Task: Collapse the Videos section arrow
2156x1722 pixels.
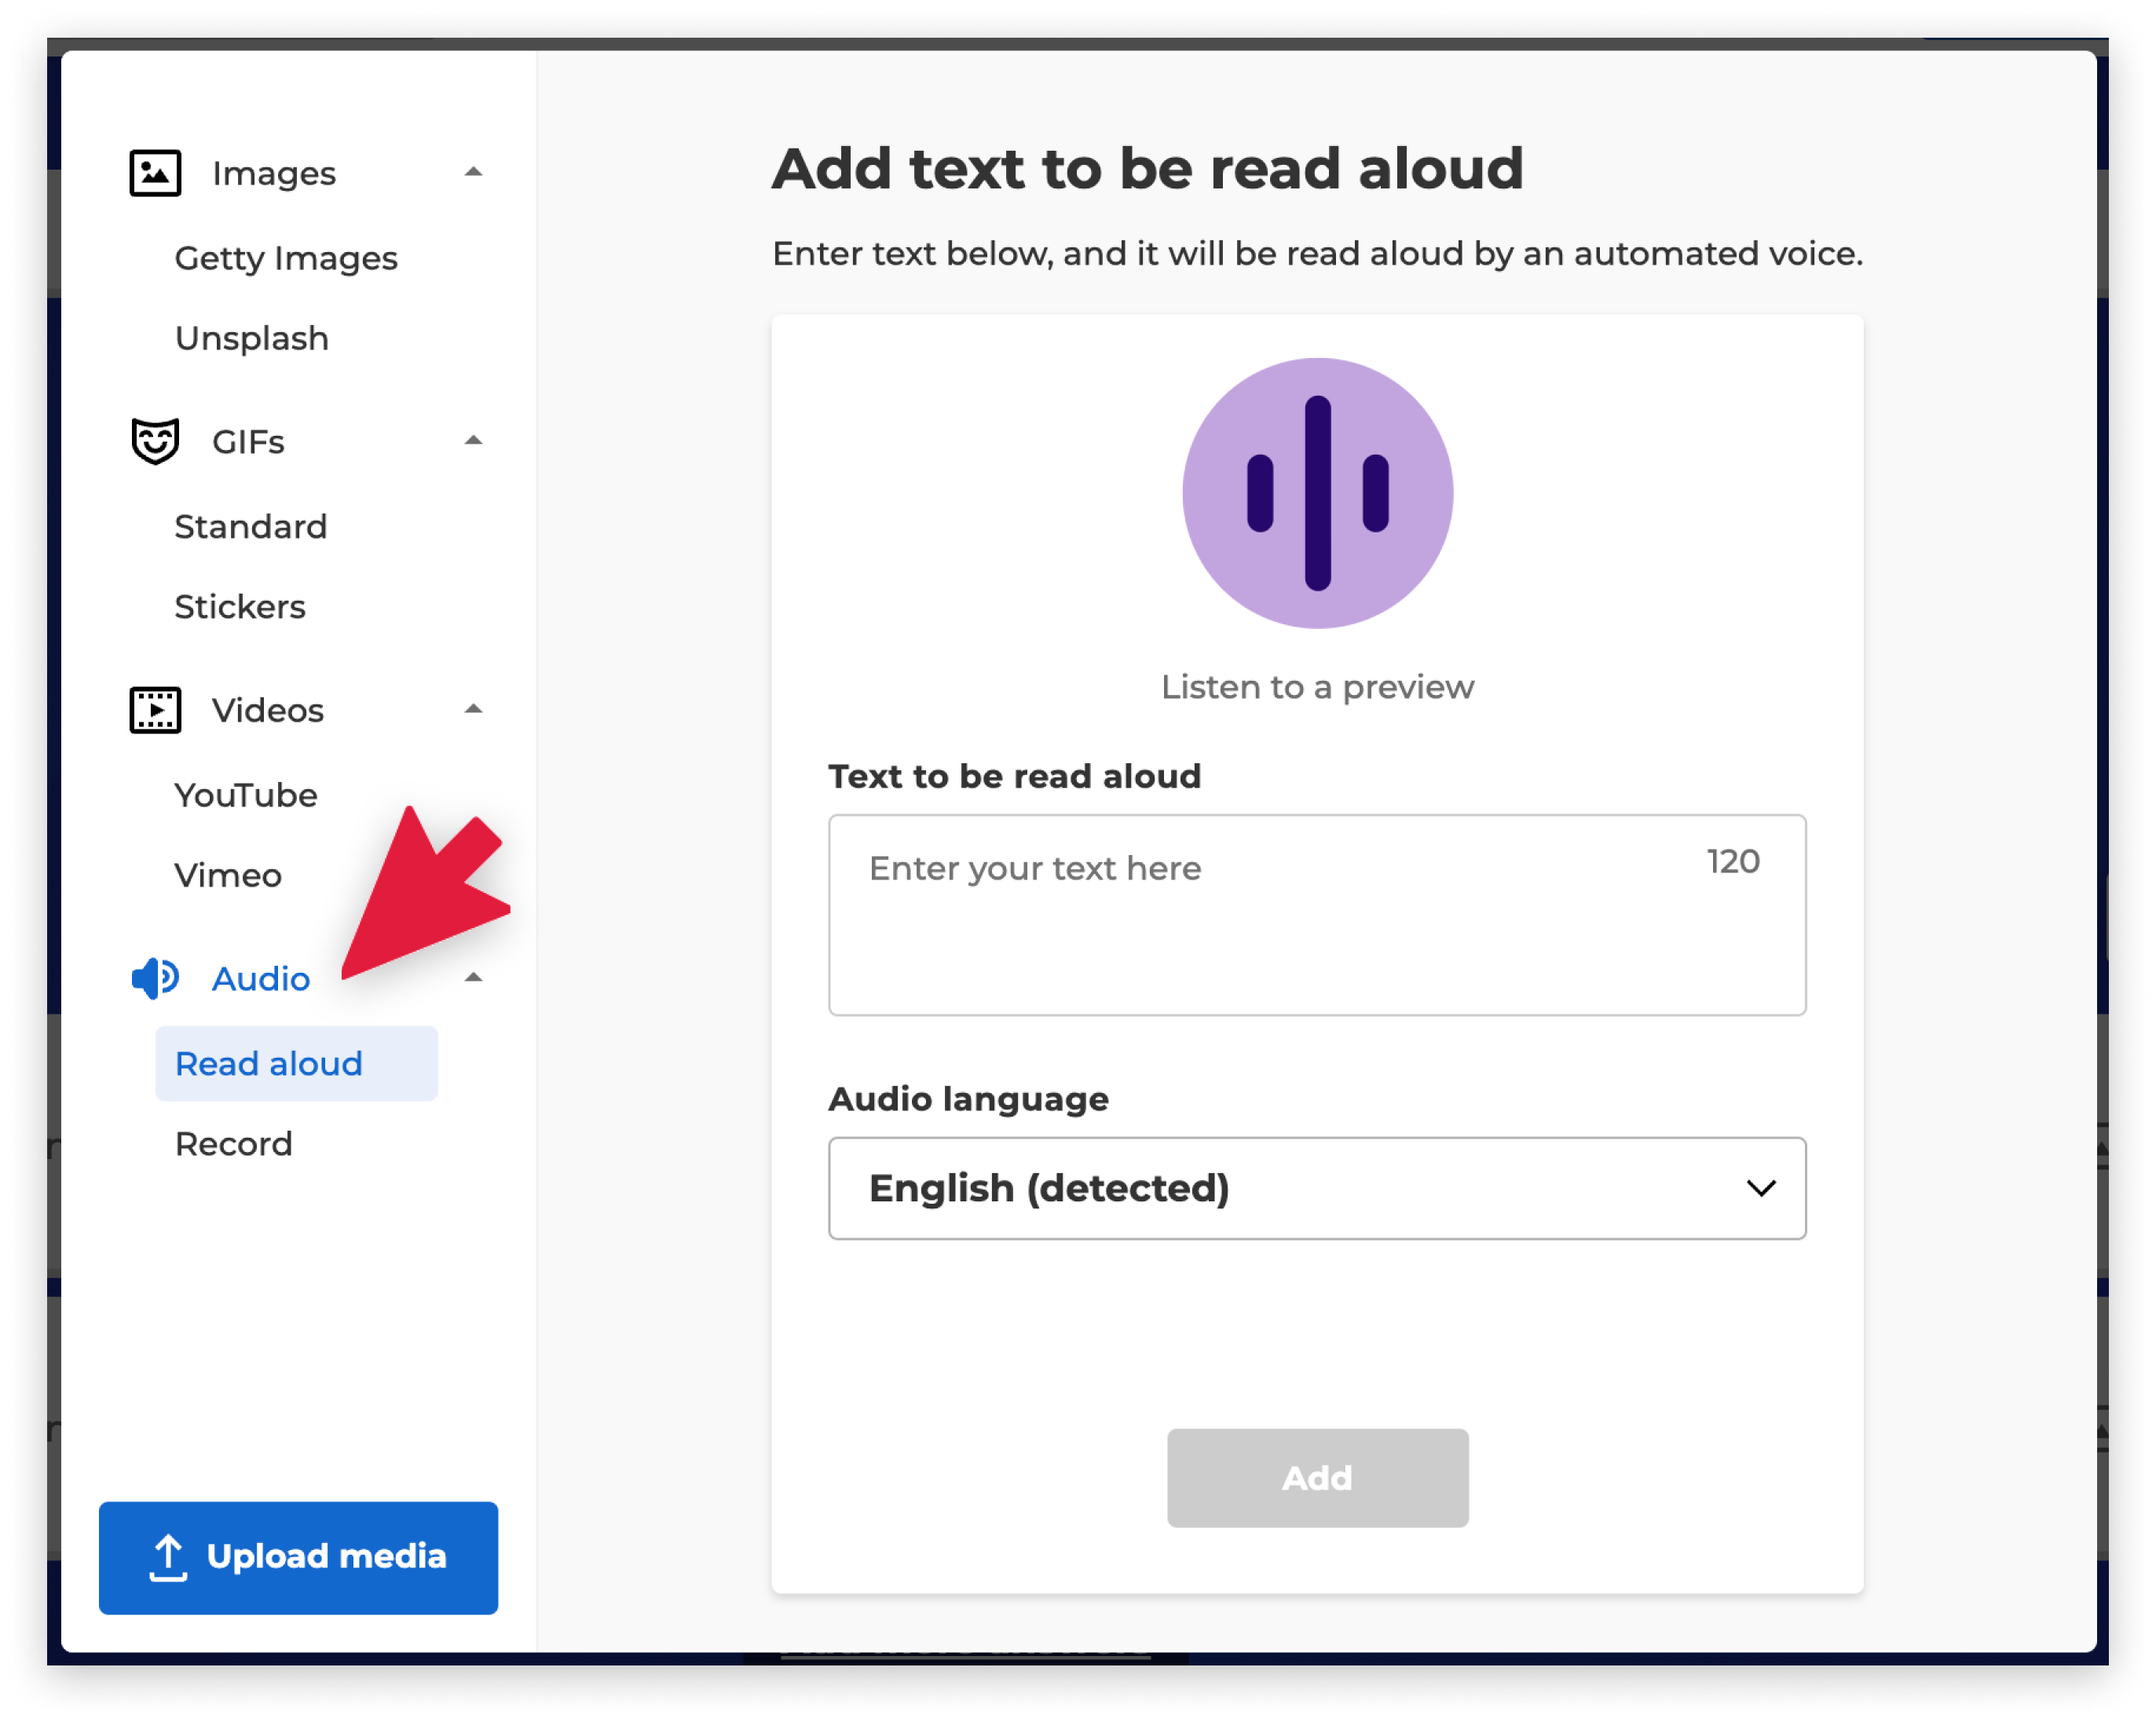Action: (473, 709)
